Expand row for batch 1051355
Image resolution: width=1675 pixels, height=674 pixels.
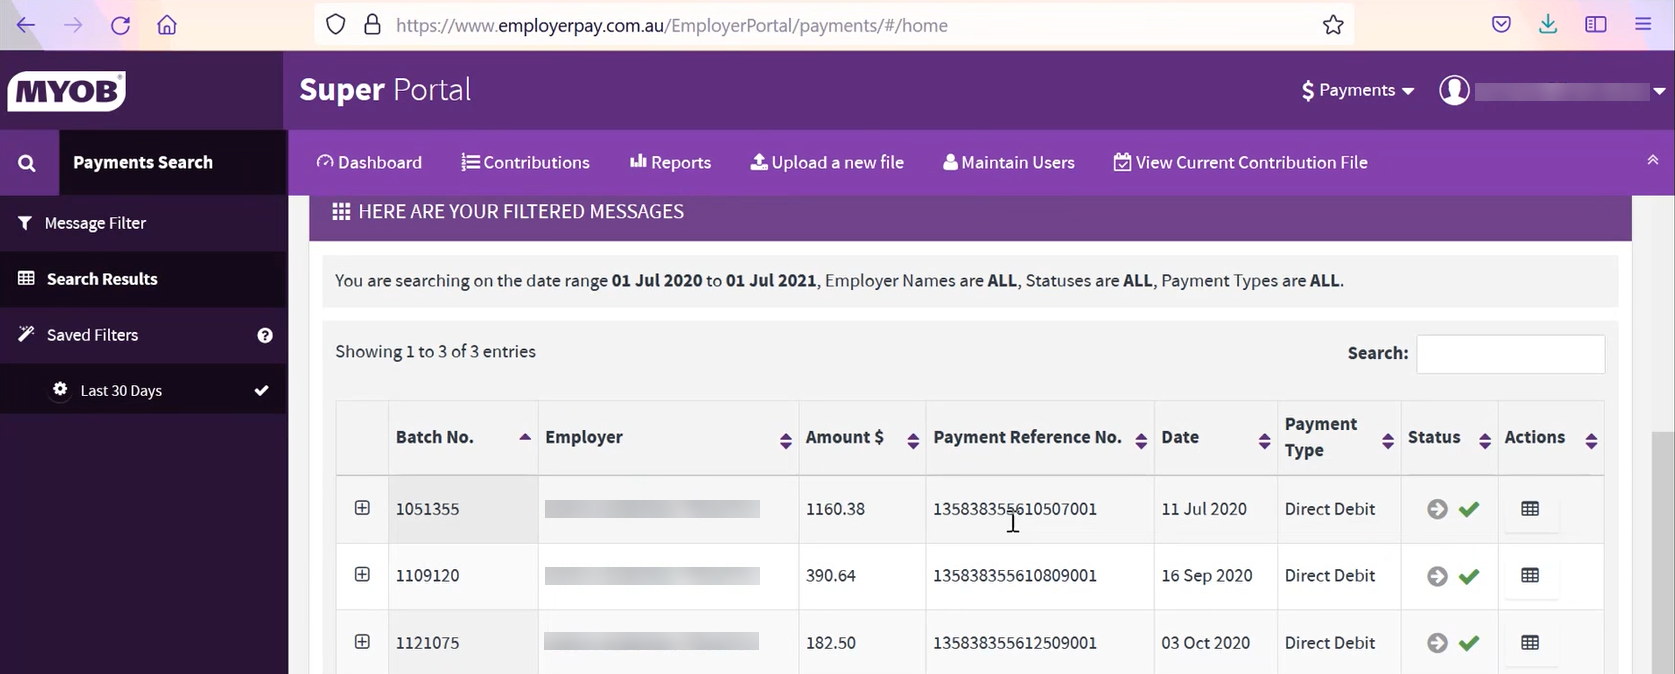(x=362, y=508)
